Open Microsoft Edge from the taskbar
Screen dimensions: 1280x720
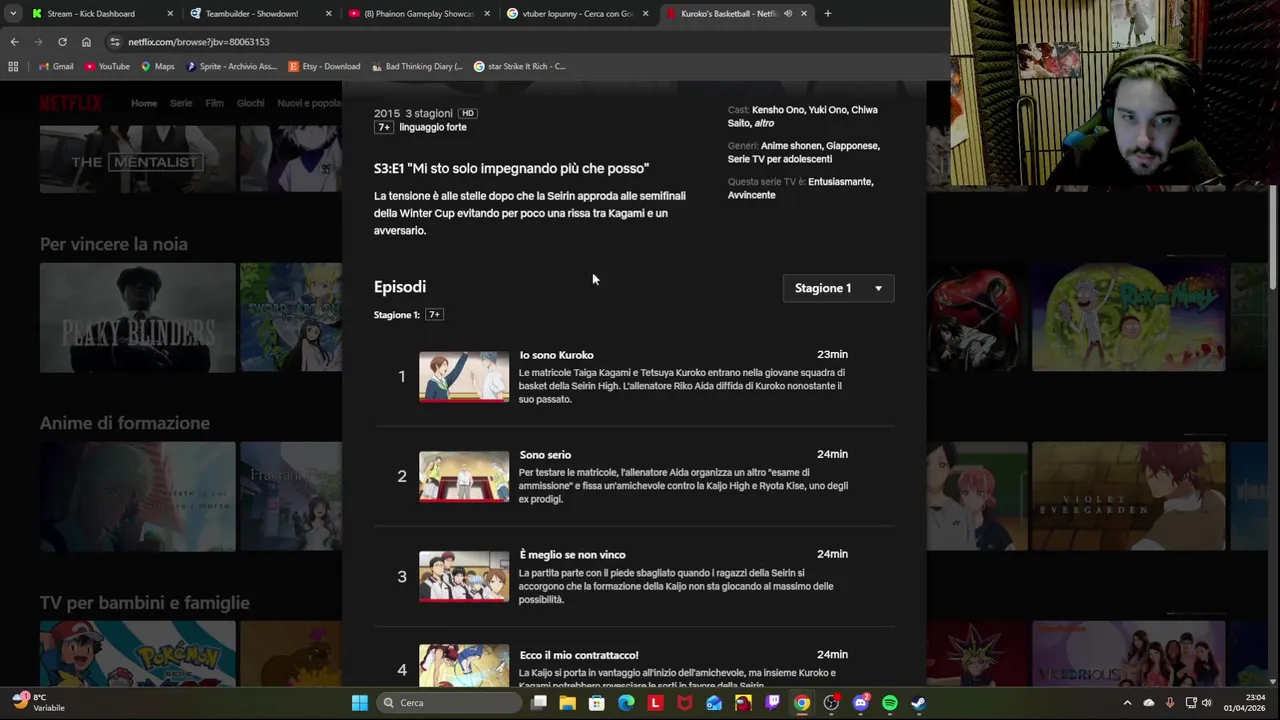[x=626, y=703]
